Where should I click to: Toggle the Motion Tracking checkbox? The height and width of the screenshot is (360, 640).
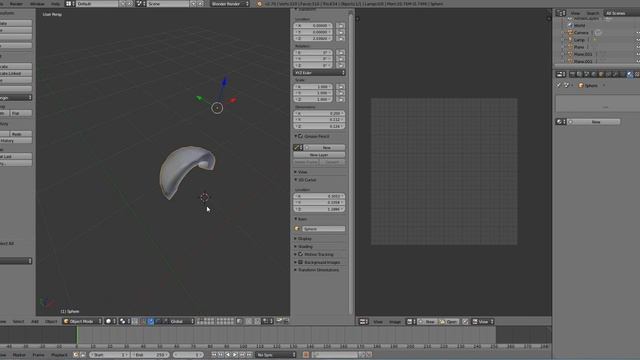(x=300, y=254)
